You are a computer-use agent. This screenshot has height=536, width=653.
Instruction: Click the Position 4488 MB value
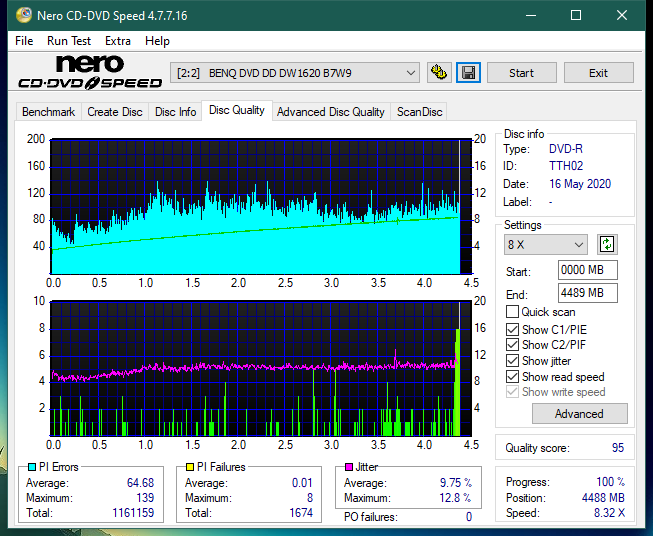click(x=603, y=498)
